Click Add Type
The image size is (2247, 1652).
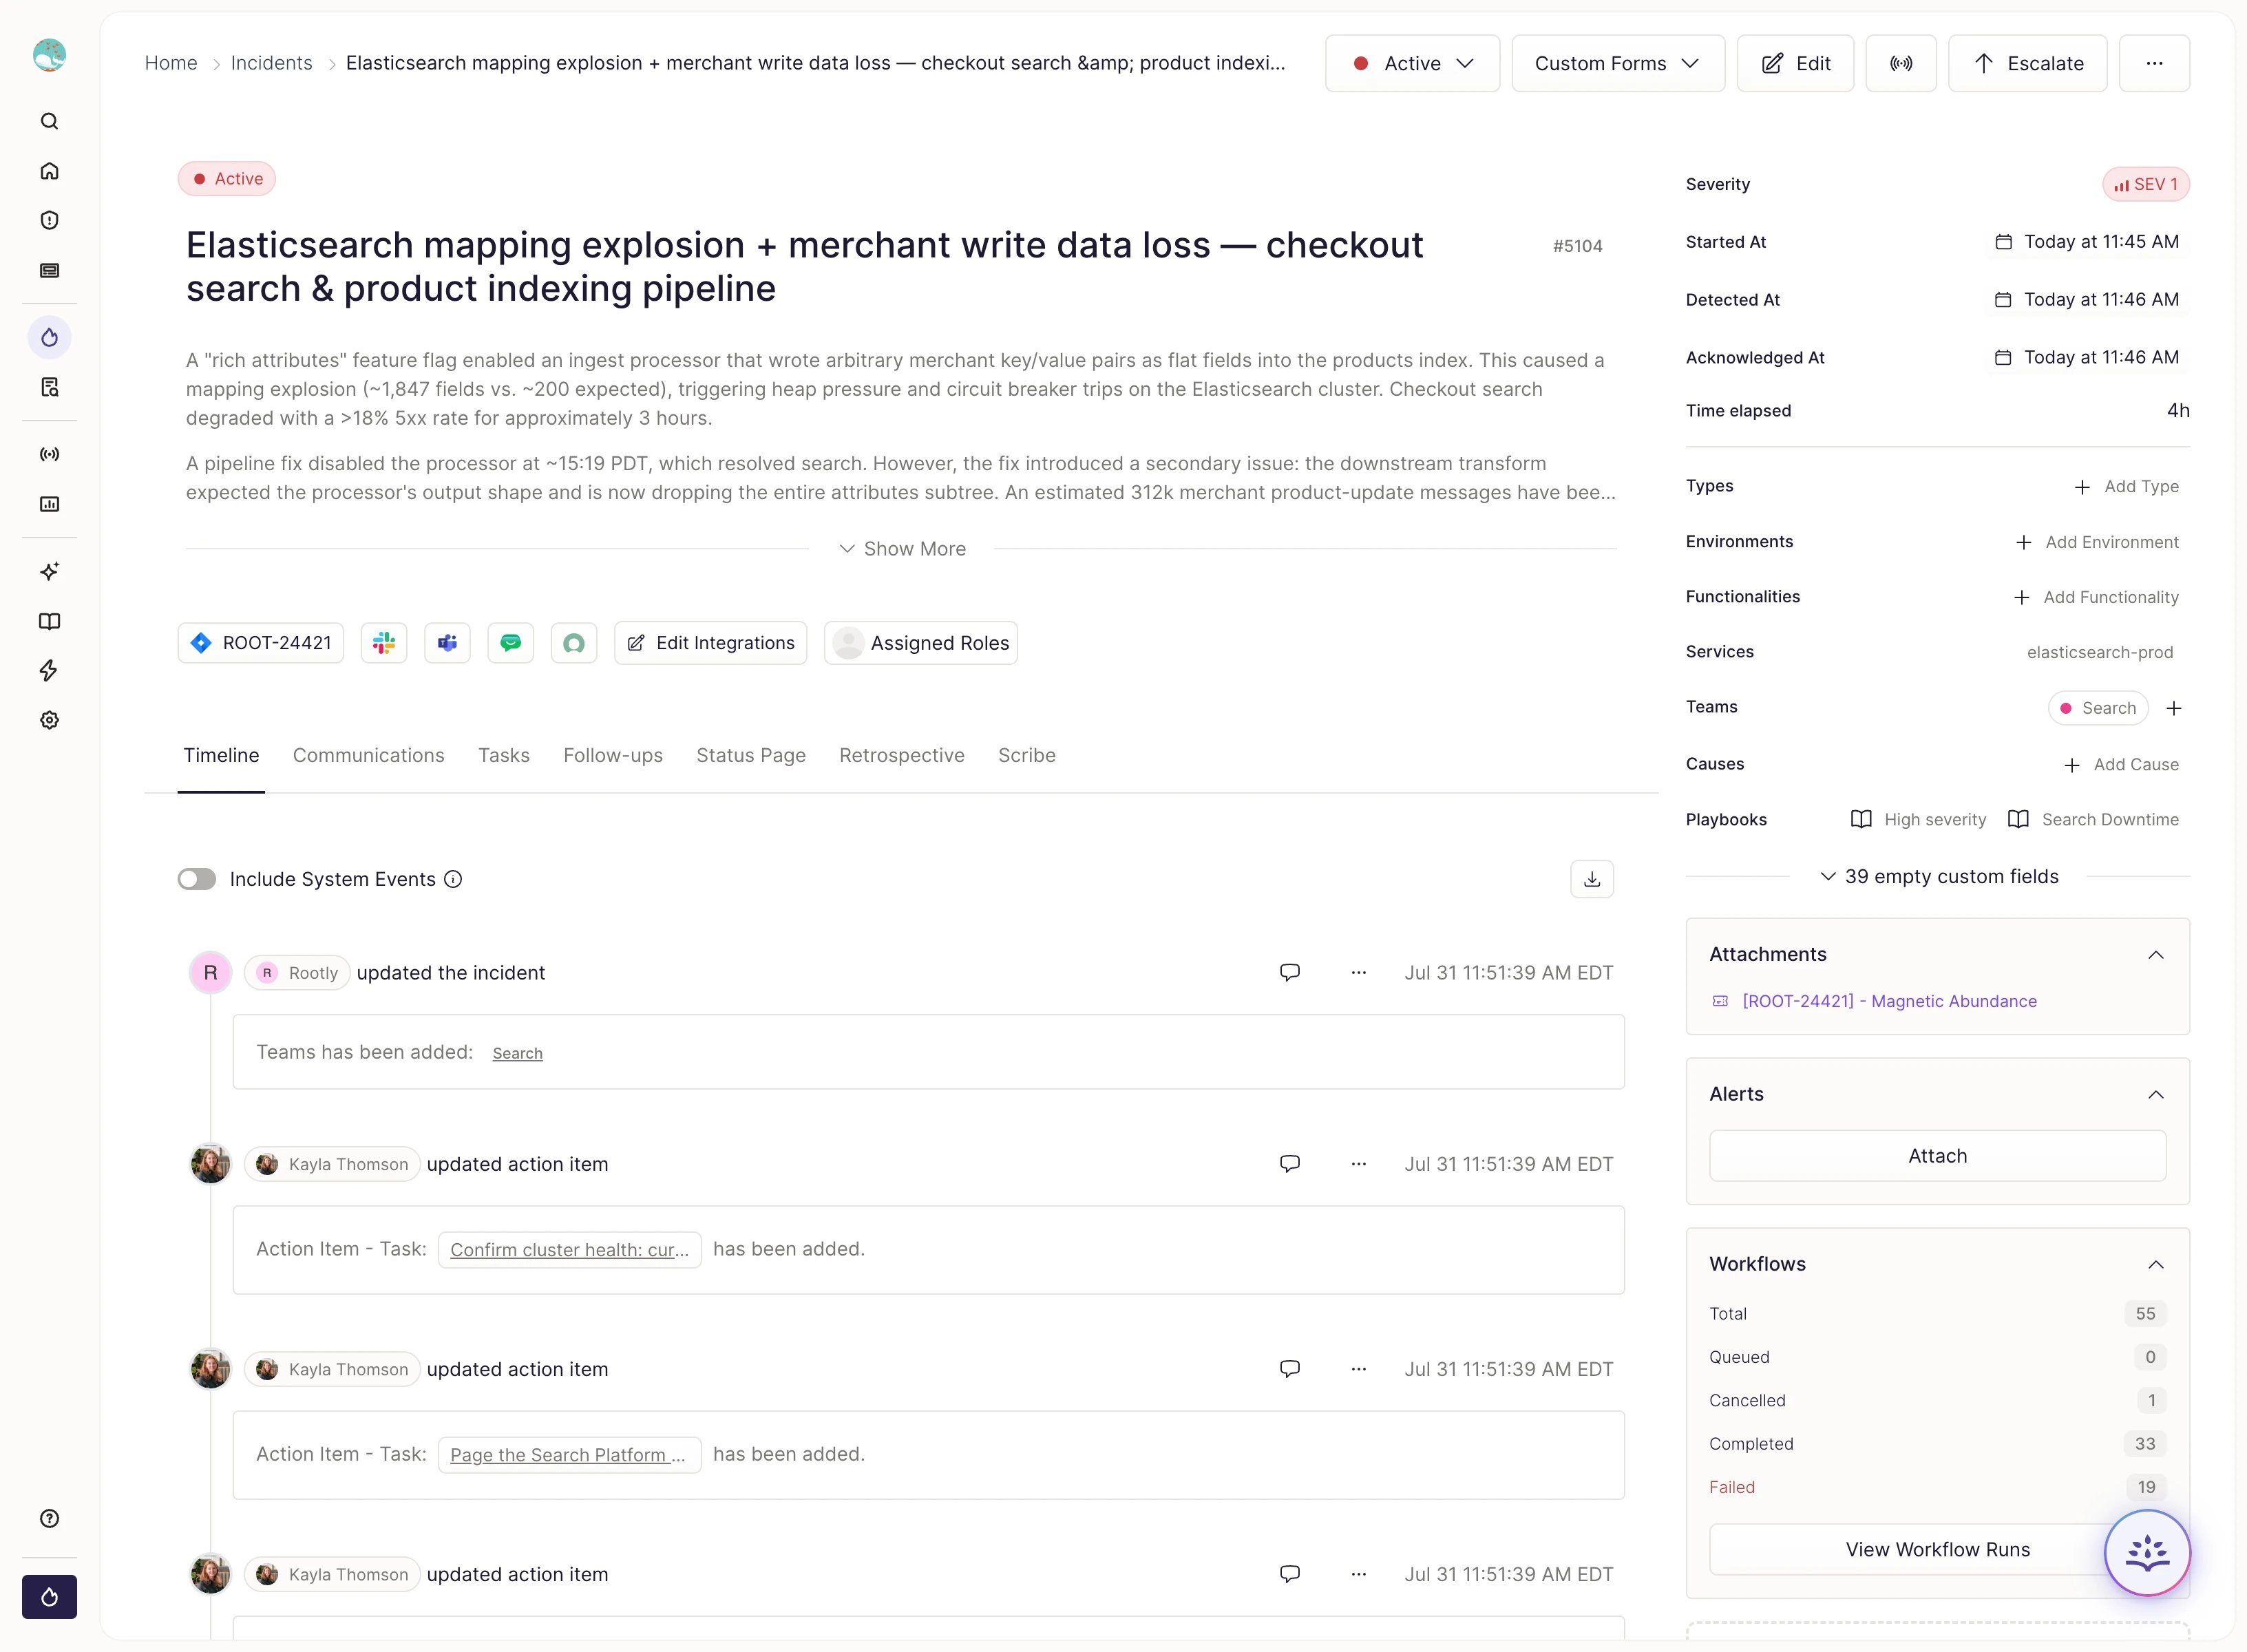click(x=2126, y=486)
